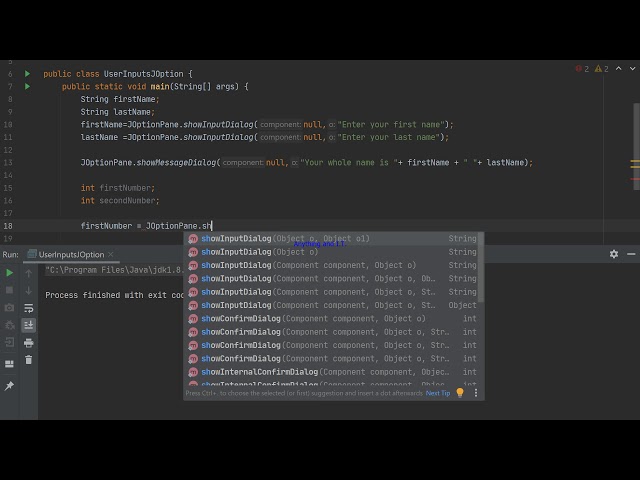Run main method from gutter arrow
640x480 pixels.
coord(27,87)
